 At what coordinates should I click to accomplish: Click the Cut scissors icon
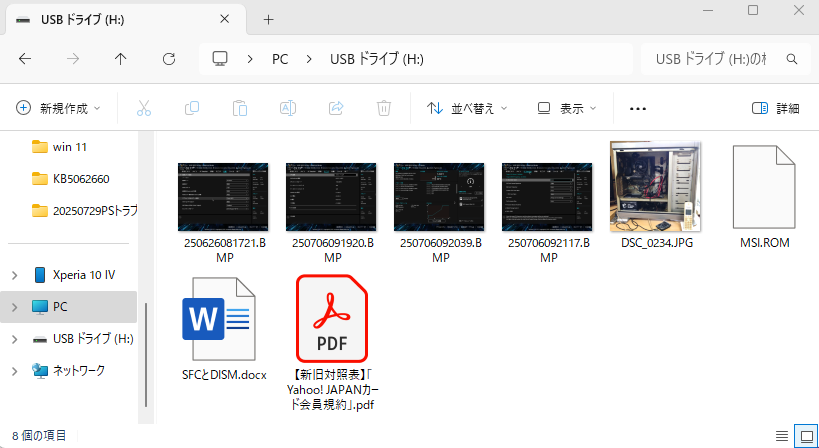tap(144, 108)
